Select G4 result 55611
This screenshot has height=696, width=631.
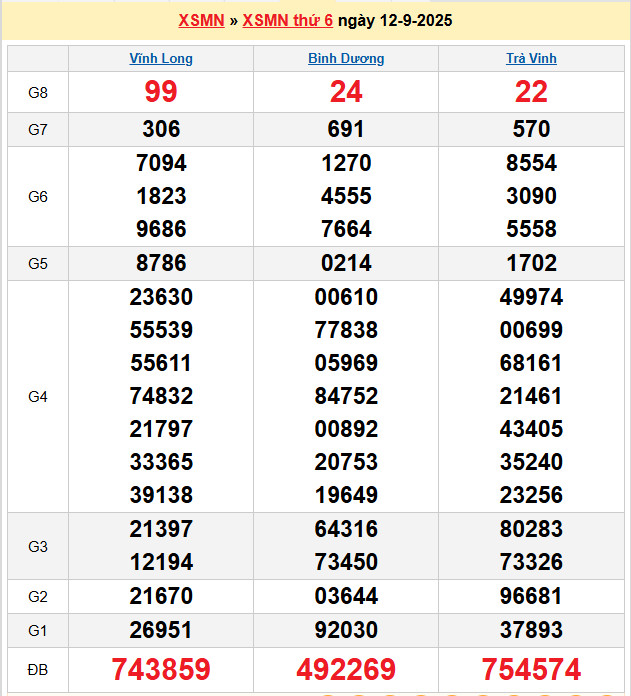coord(161,363)
